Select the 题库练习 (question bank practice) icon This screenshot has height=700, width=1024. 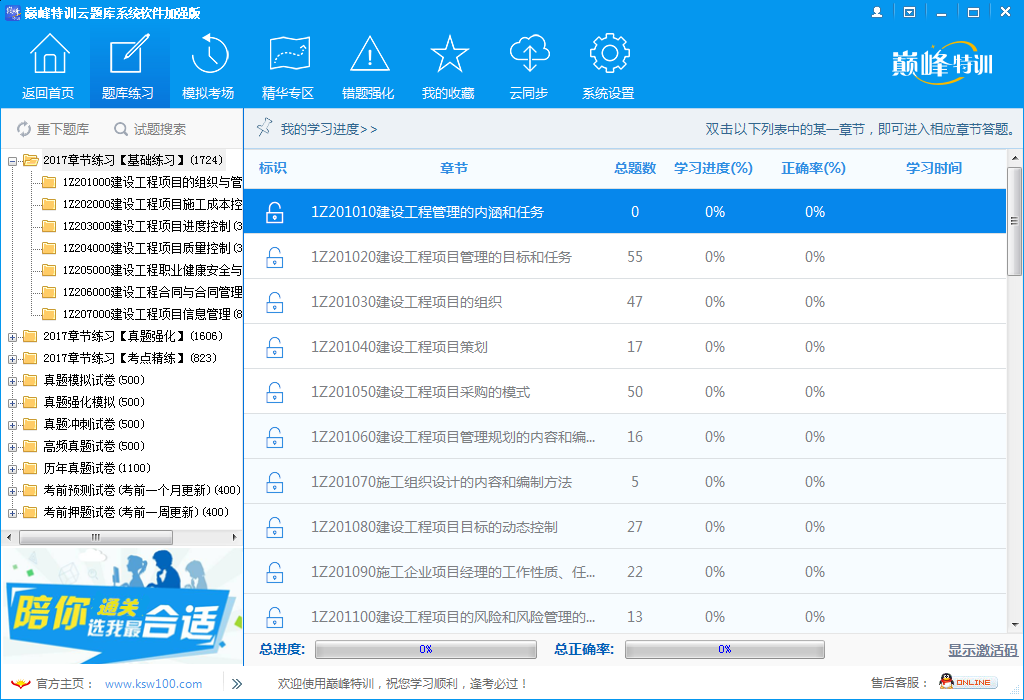point(130,55)
